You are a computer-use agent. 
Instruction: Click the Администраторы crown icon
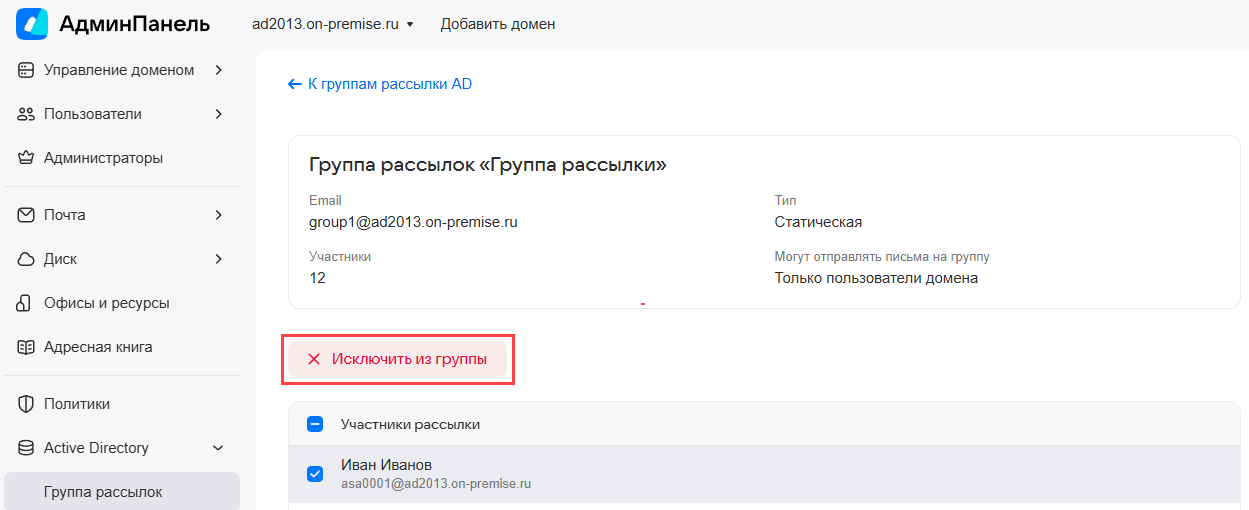click(27, 158)
